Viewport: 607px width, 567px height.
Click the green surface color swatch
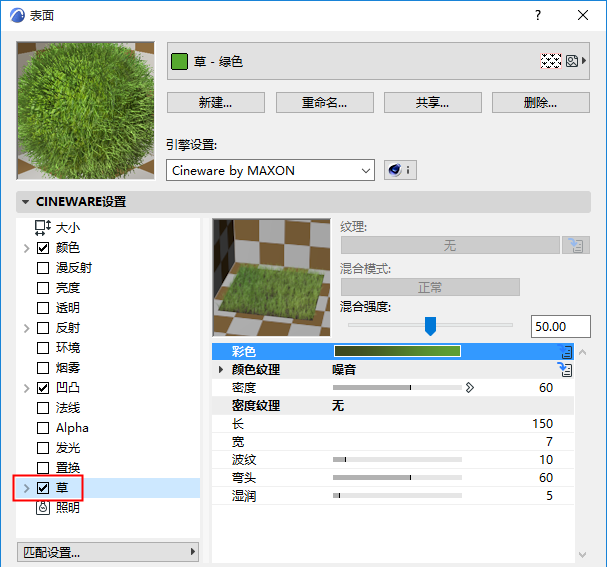[x=179, y=62]
